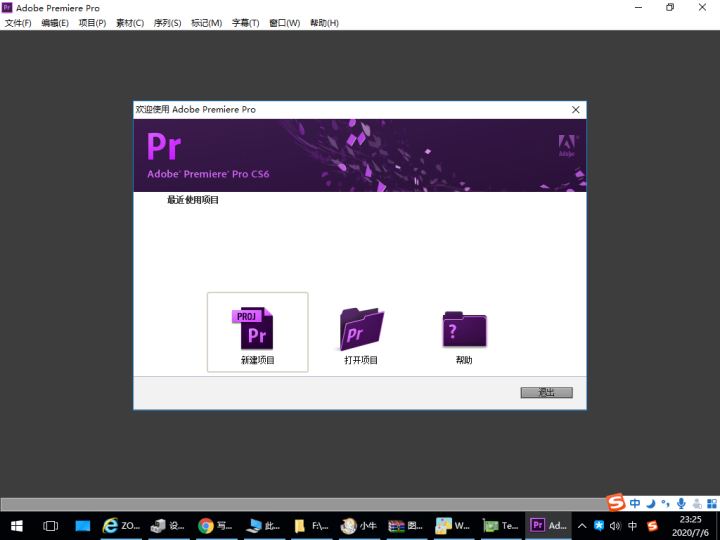Switch to the Chrome 写... taskbar item
720x540 pixels.
click(215, 526)
